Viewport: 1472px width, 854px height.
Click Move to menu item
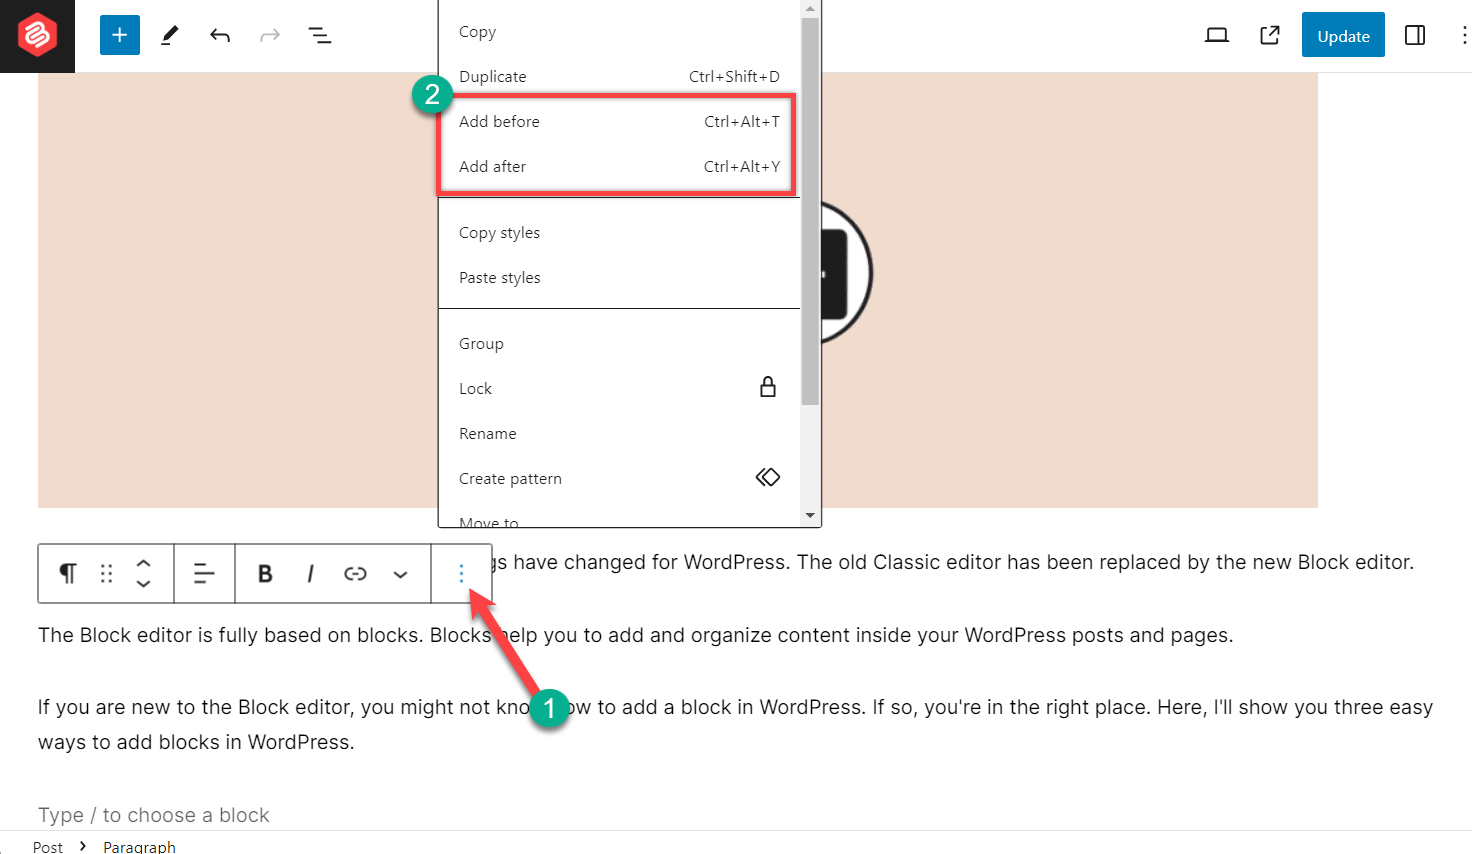[x=619, y=518]
